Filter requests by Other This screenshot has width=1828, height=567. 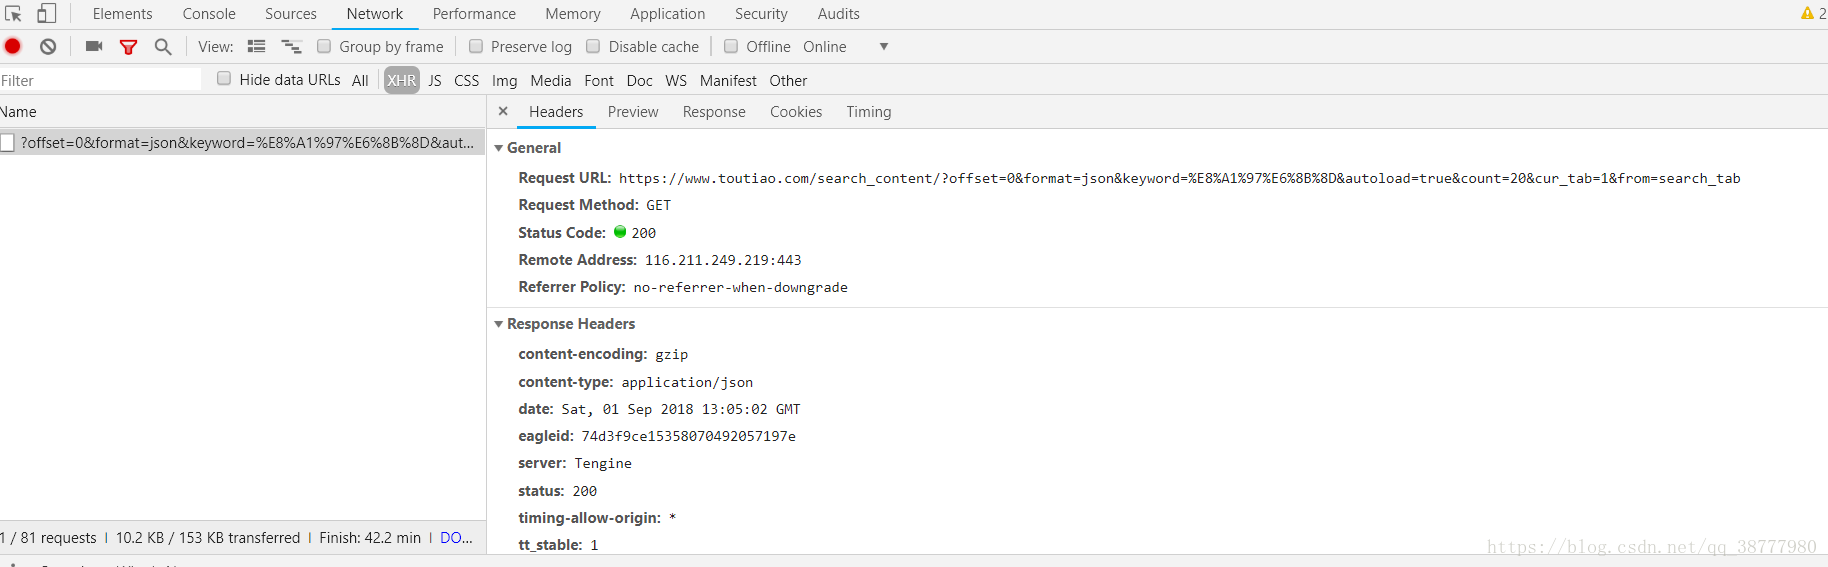click(x=788, y=81)
